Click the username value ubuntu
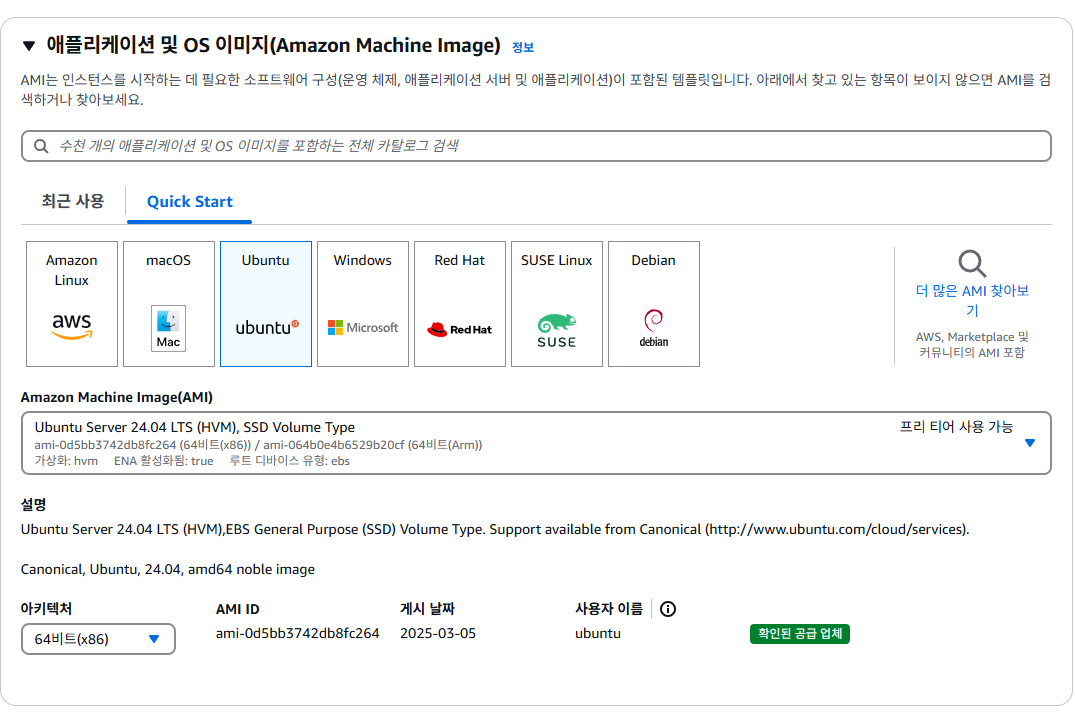Image resolution: width=1075 pixels, height=721 pixels. (598, 633)
